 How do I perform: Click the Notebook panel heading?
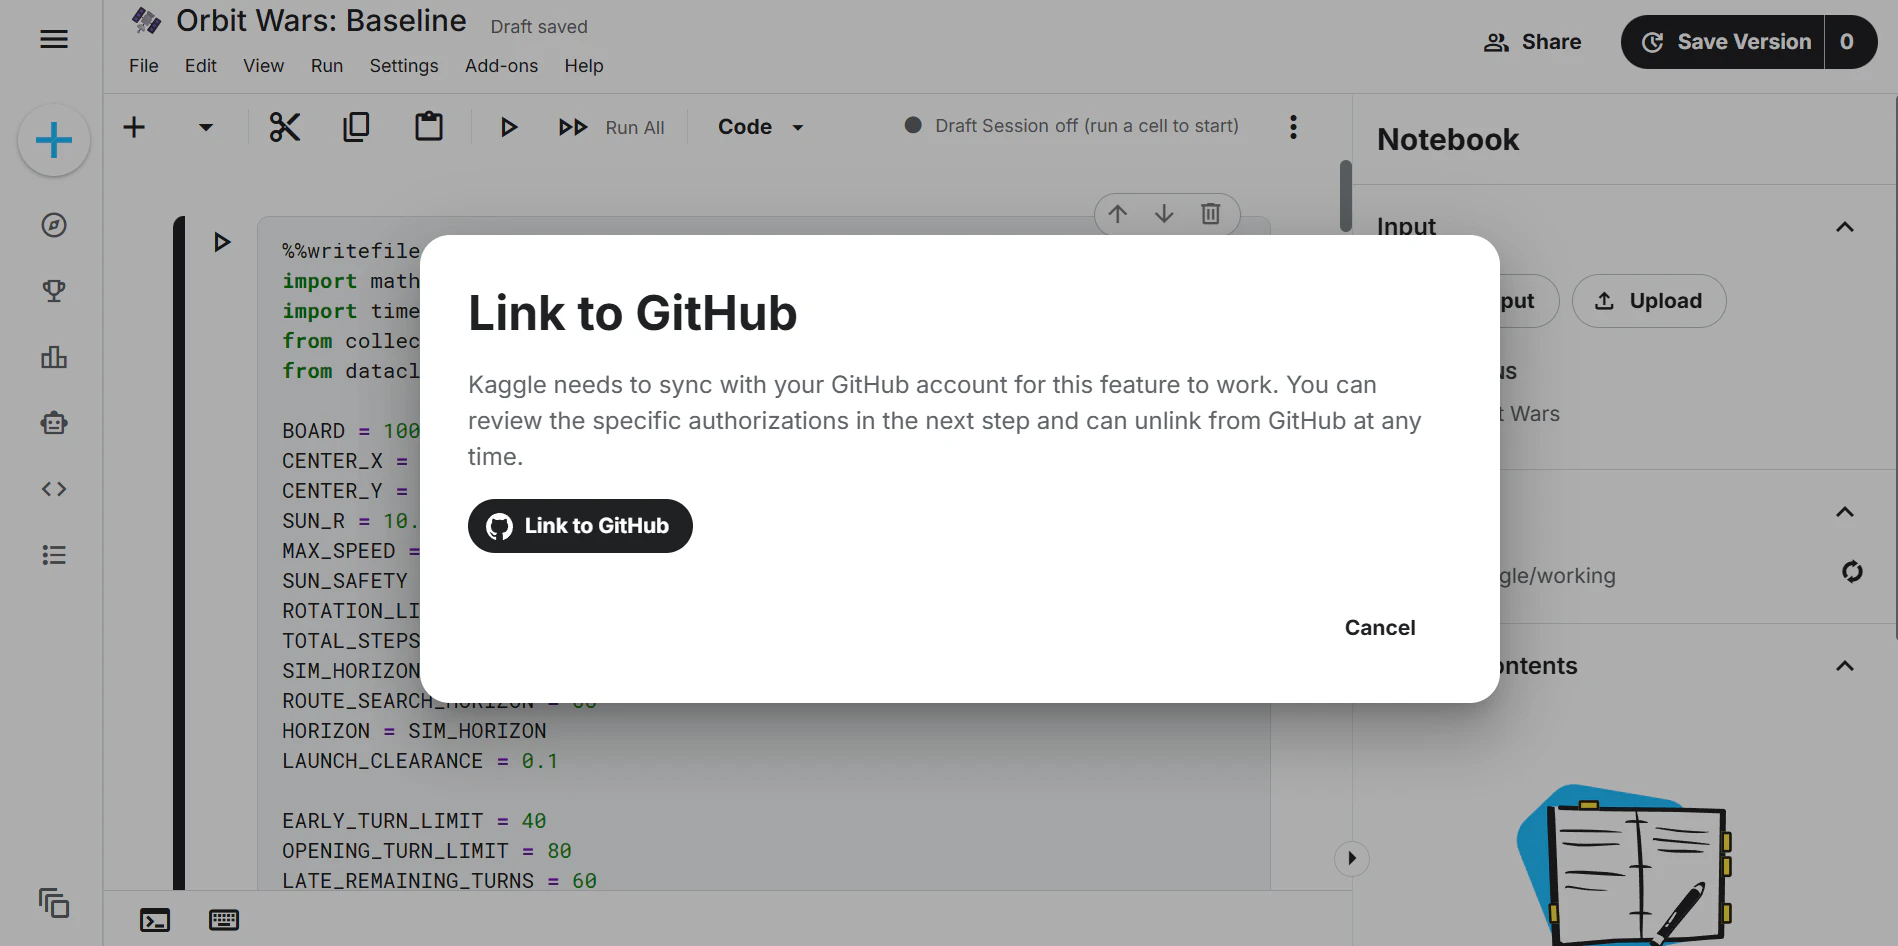[x=1448, y=140]
